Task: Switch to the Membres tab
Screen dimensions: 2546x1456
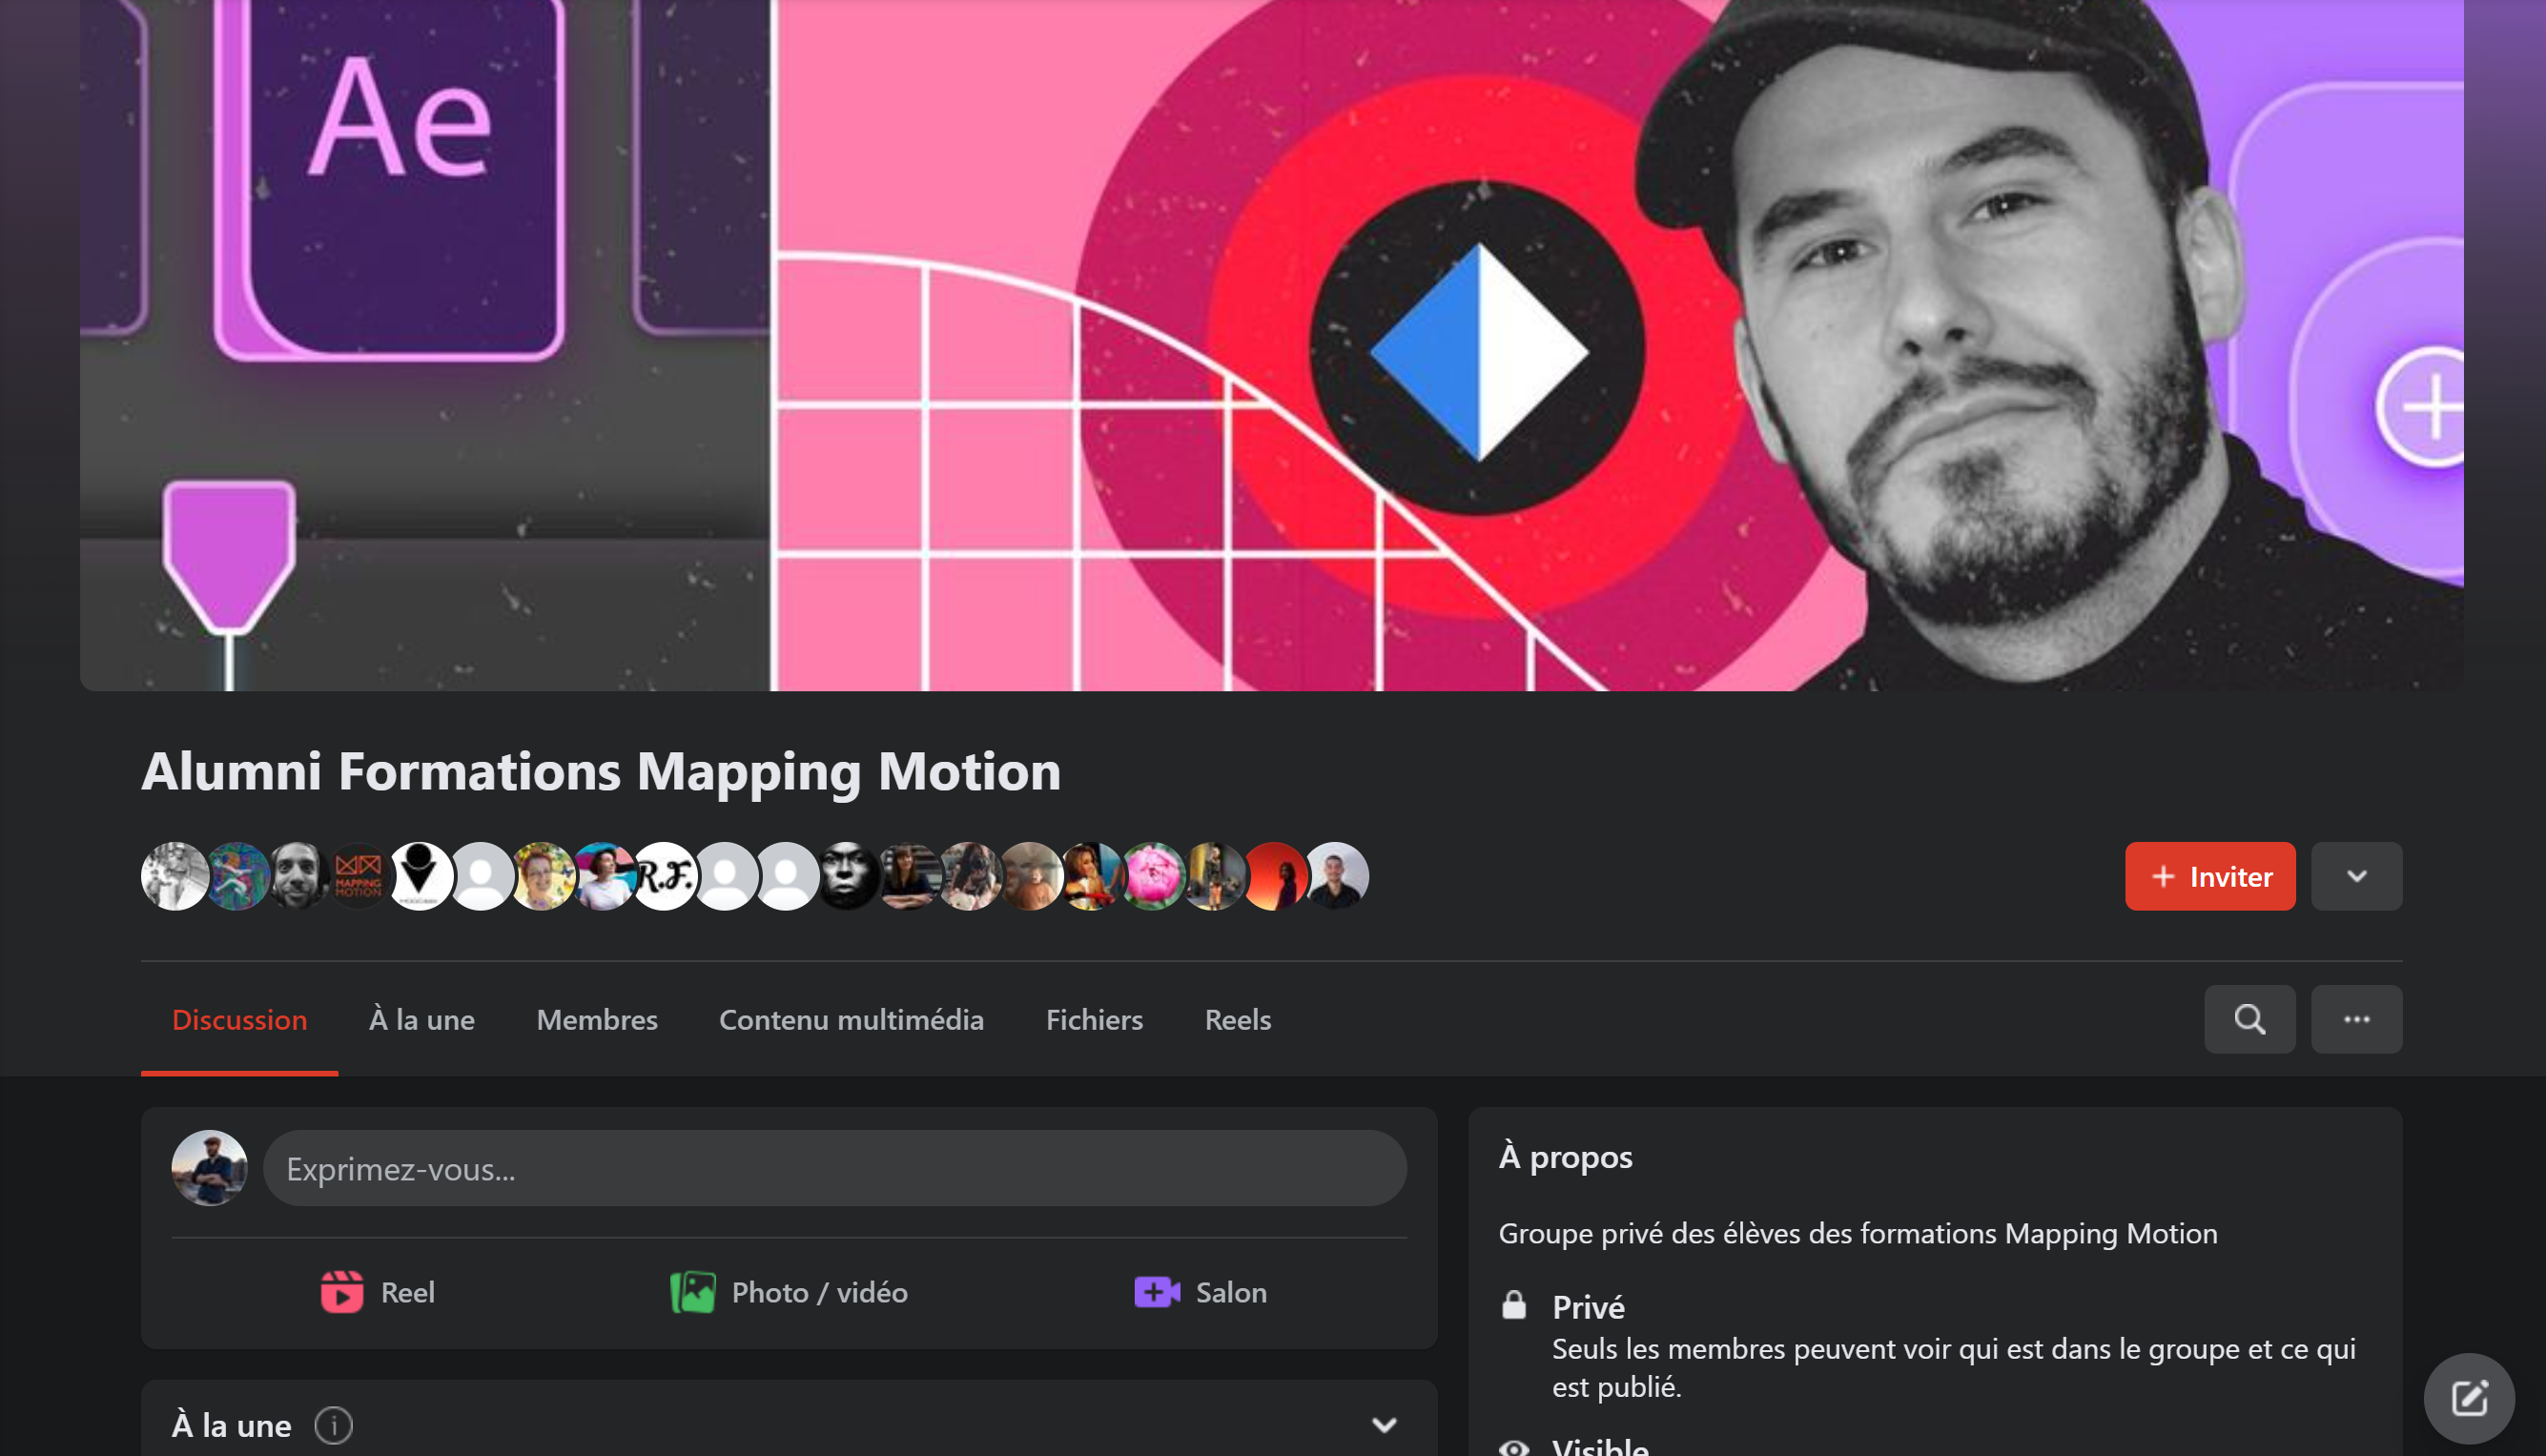Action: point(596,1019)
